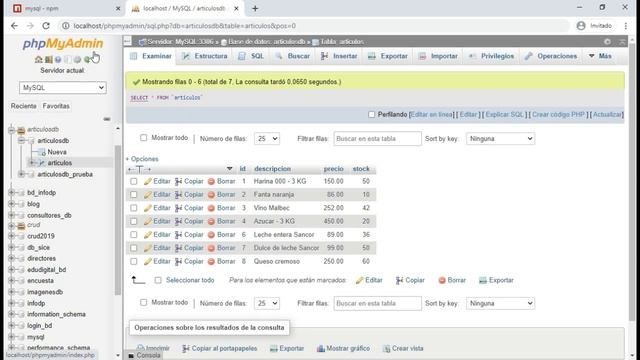Click the Mostrar gráfico chart icon
Screen dimensions: 640x360
[x=321, y=348]
